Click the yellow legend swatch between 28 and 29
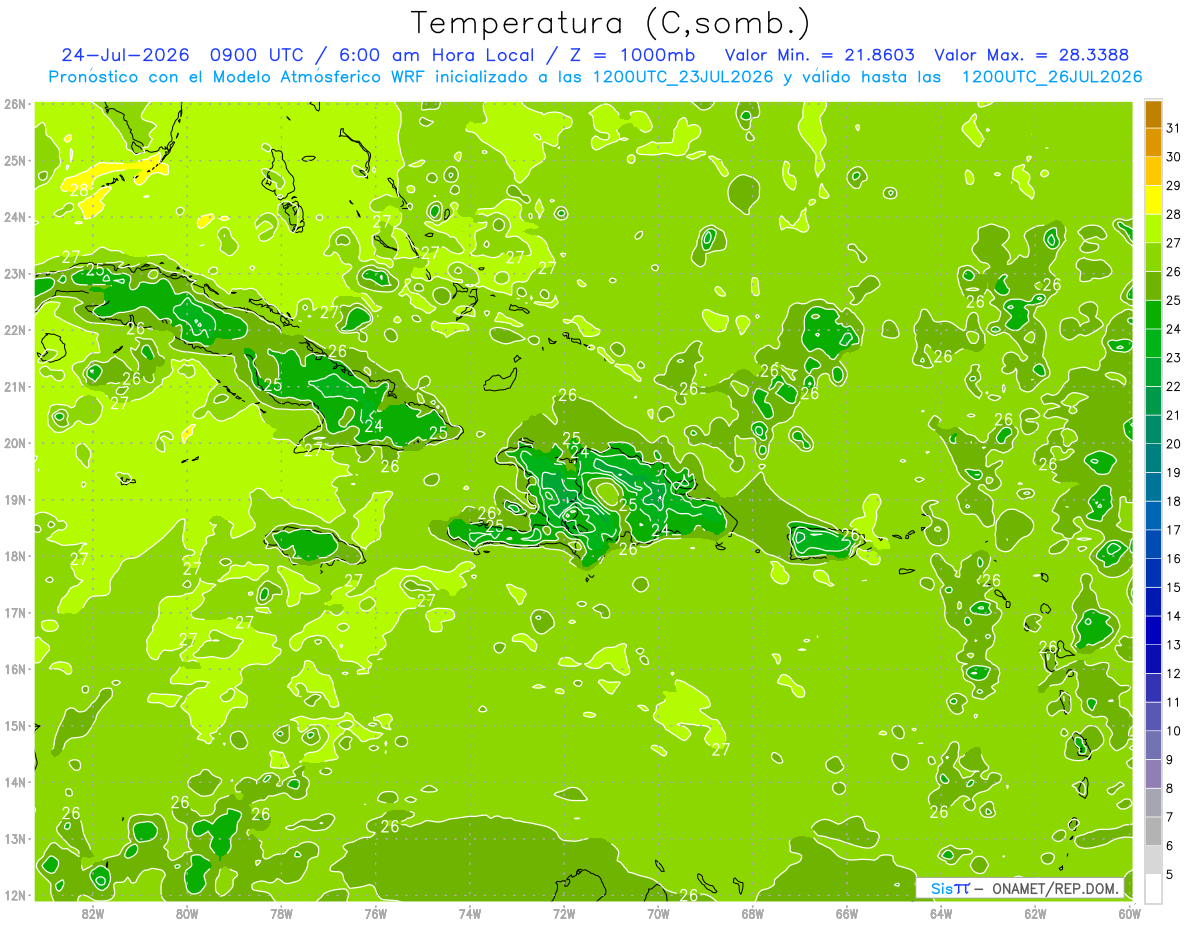 coord(1153,200)
